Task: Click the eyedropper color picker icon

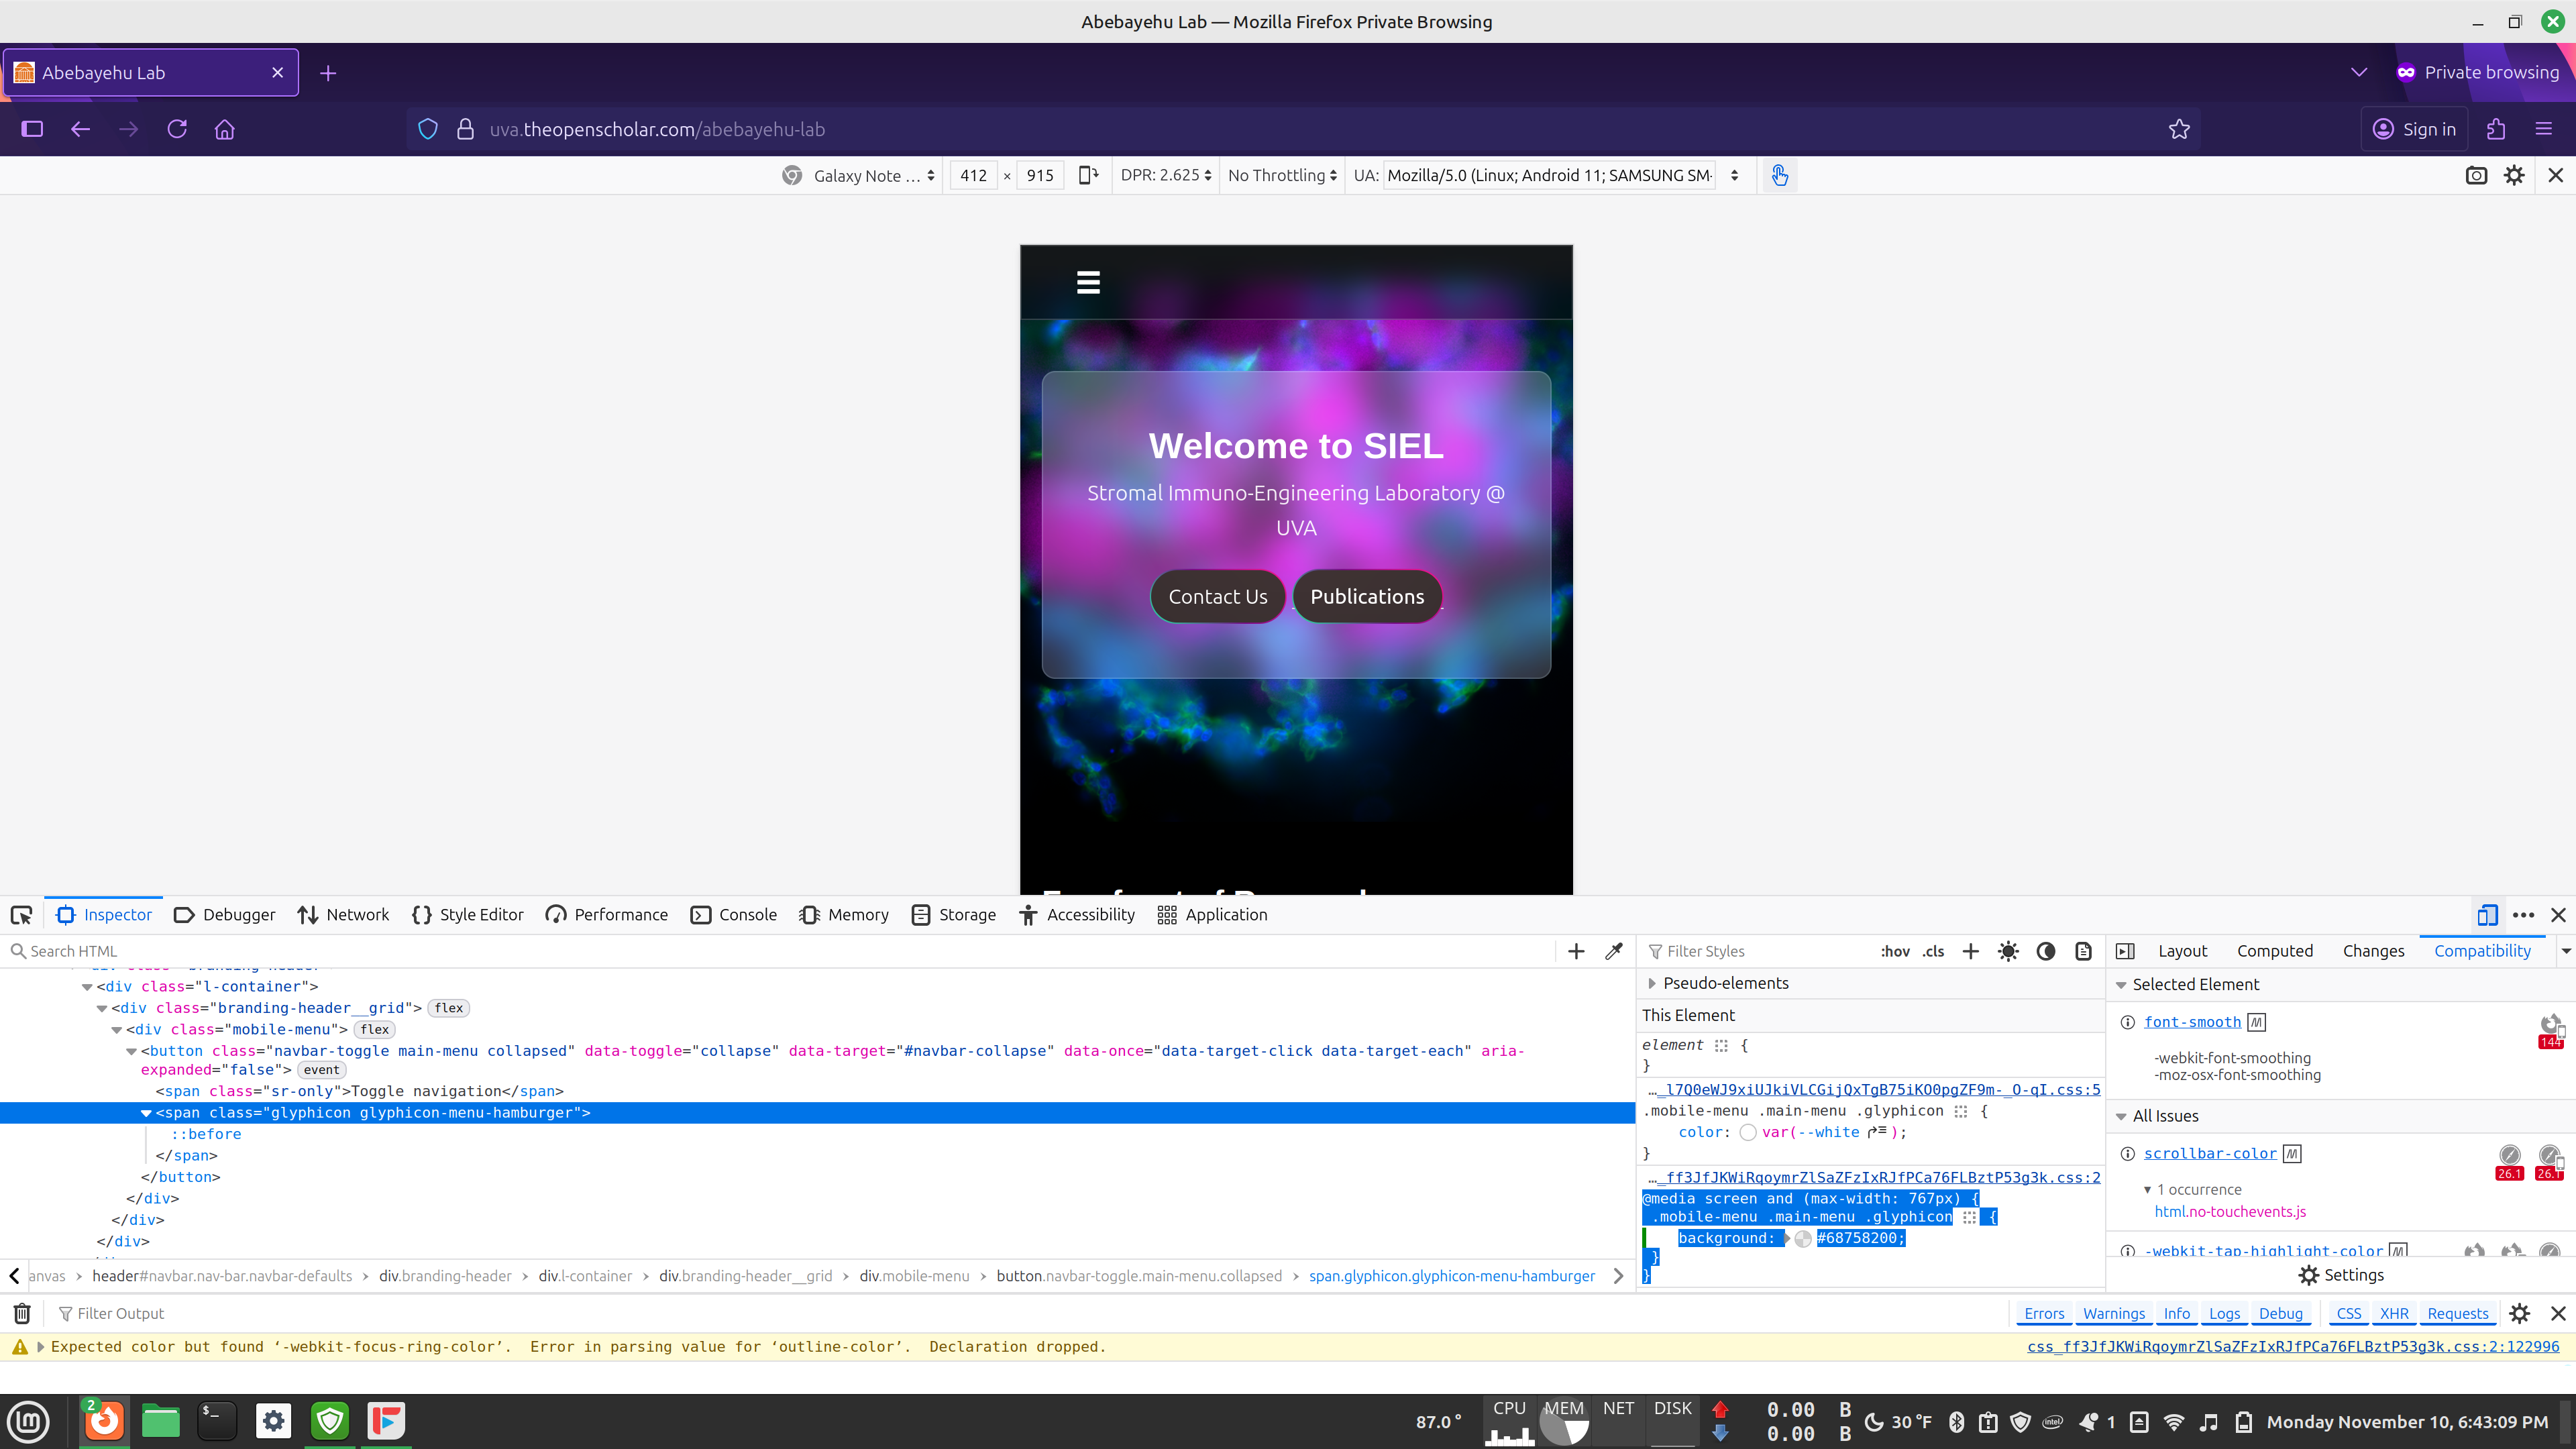Action: 1613,951
